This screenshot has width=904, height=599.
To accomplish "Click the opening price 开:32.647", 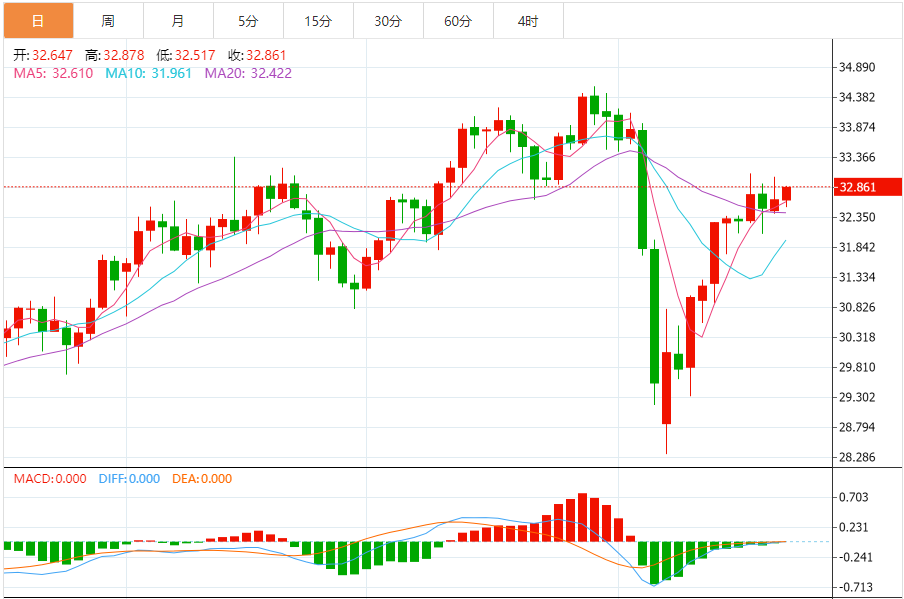I will [x=43, y=55].
